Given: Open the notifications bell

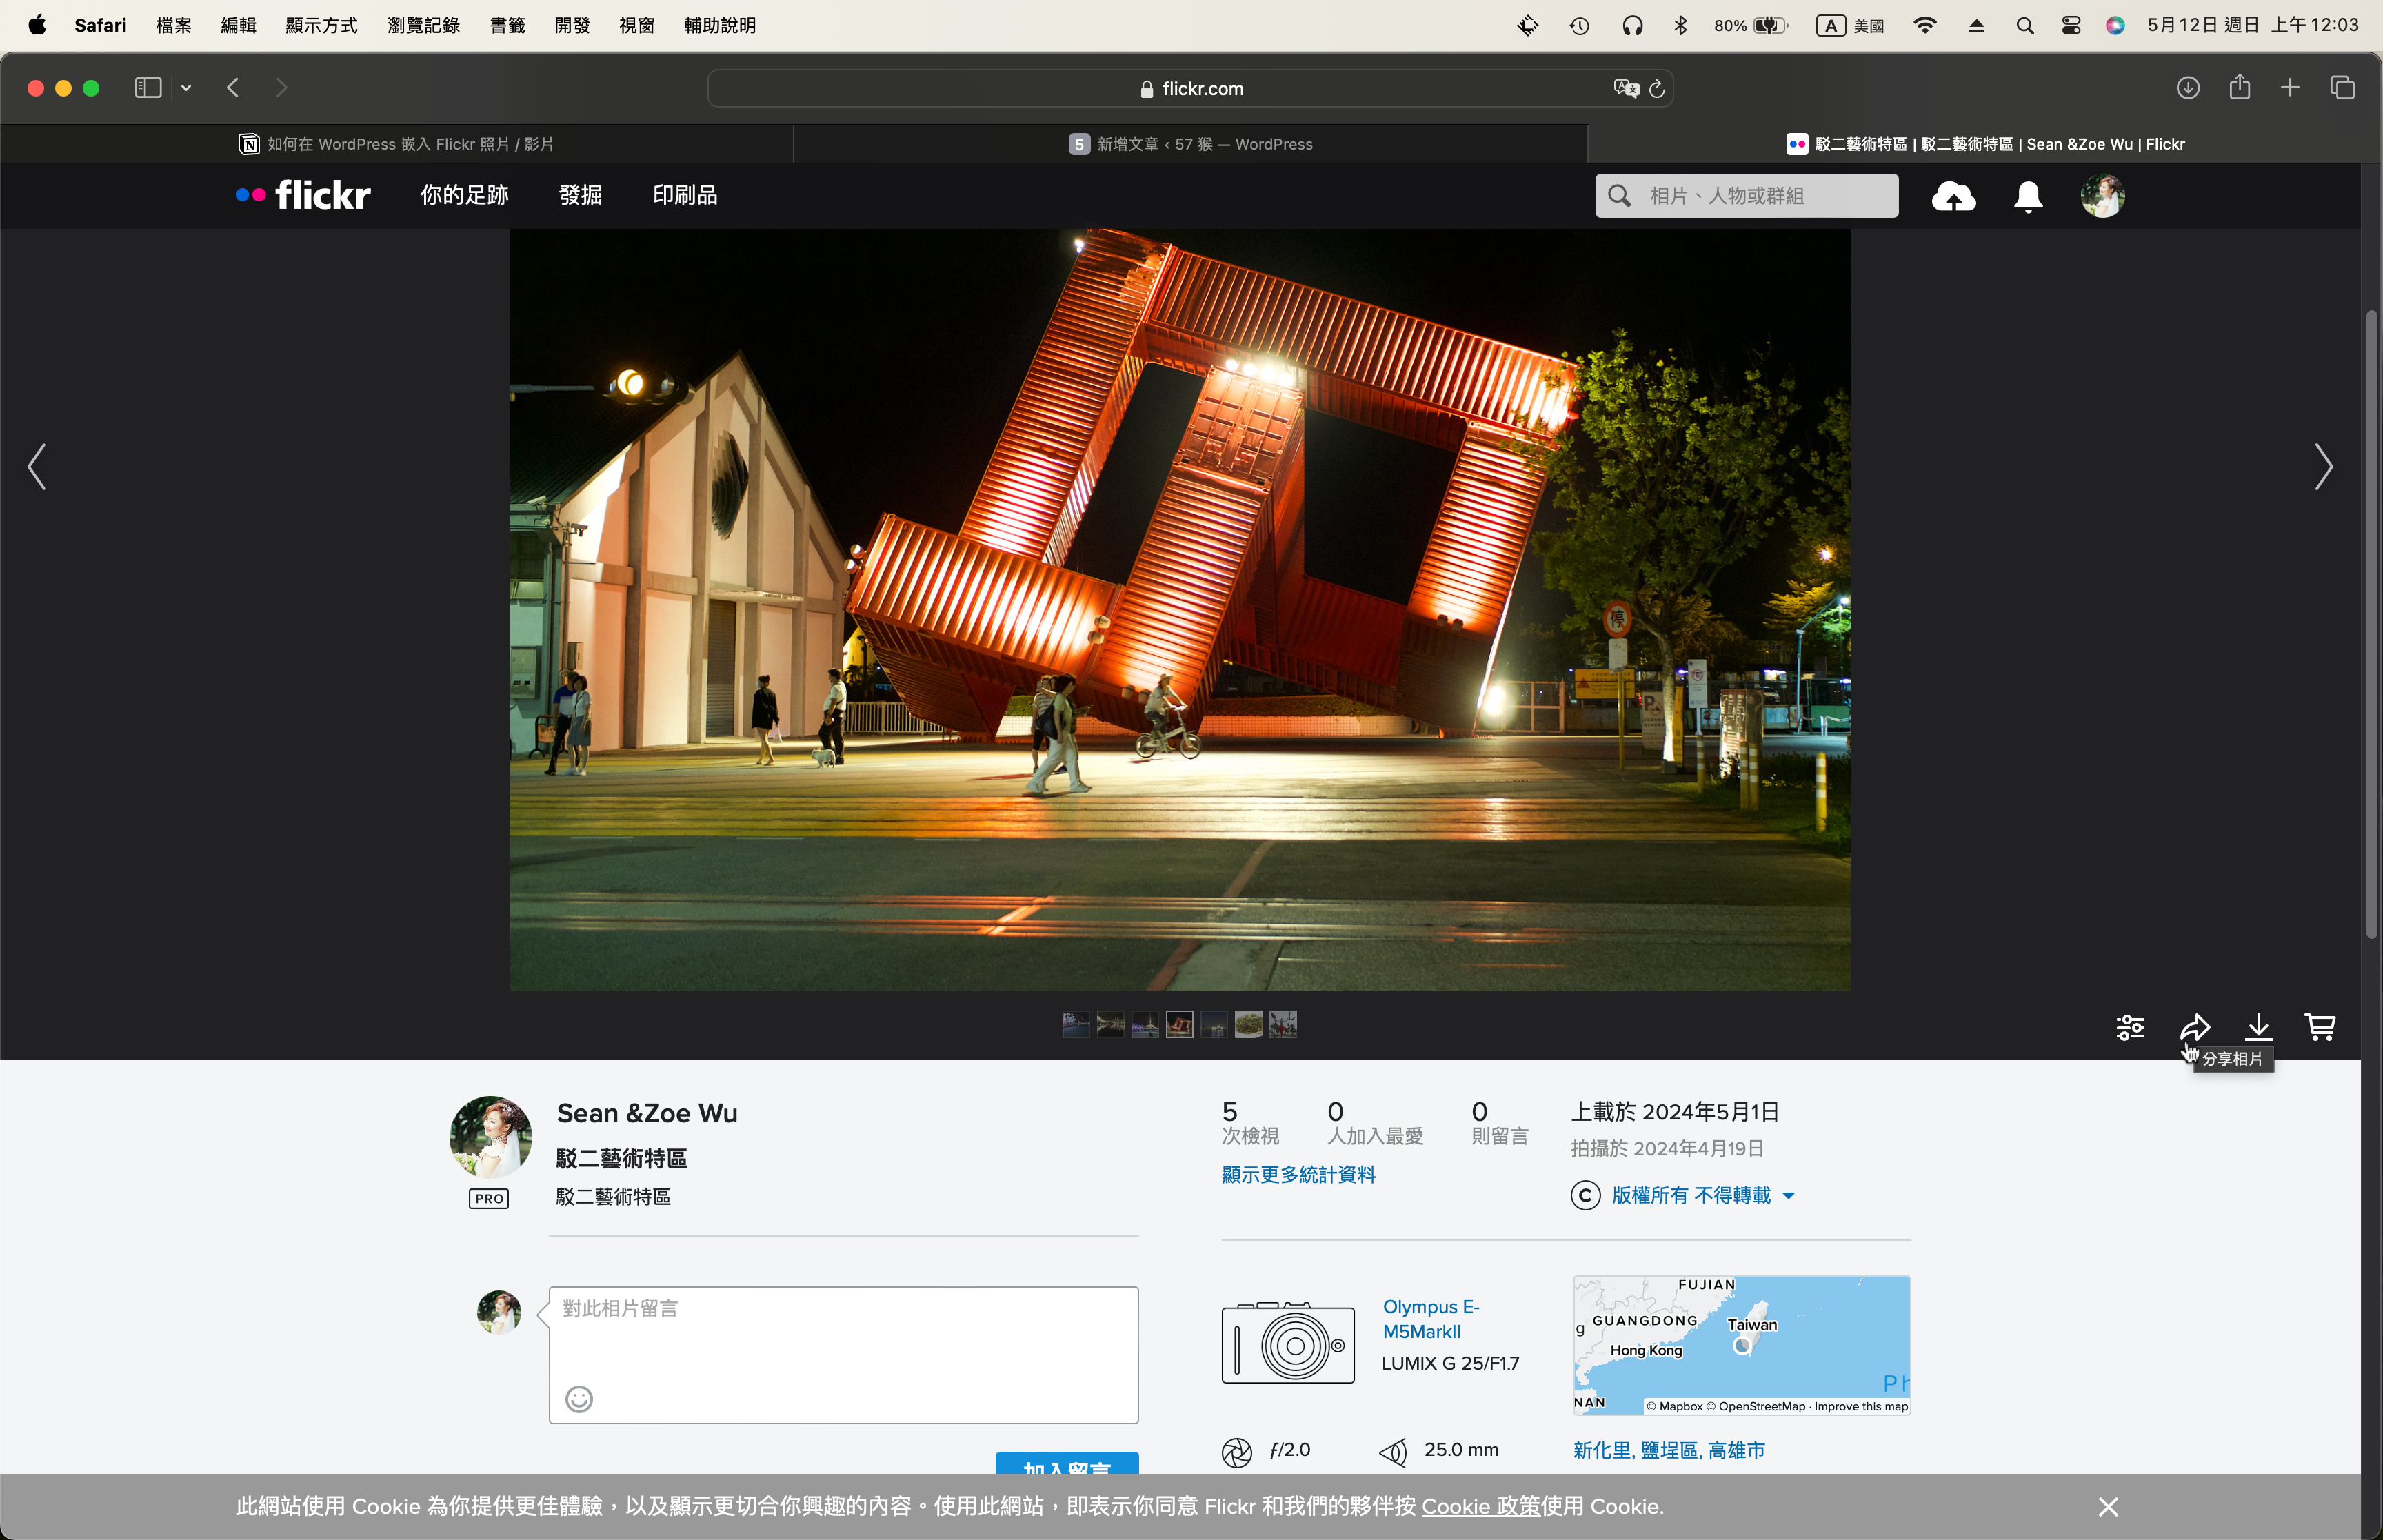Looking at the screenshot, I should [2027, 196].
